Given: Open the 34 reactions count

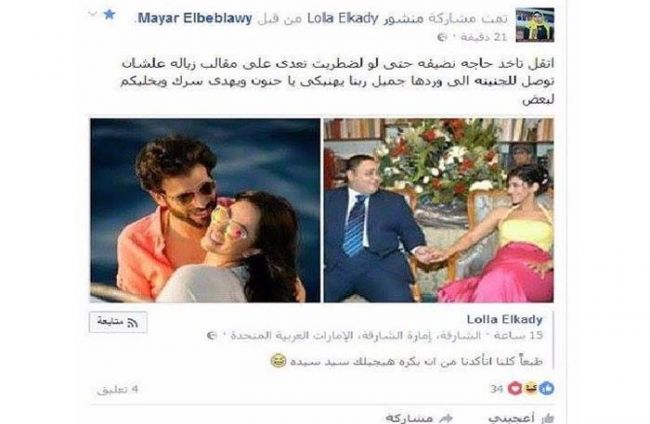Looking at the screenshot, I should tap(496, 389).
